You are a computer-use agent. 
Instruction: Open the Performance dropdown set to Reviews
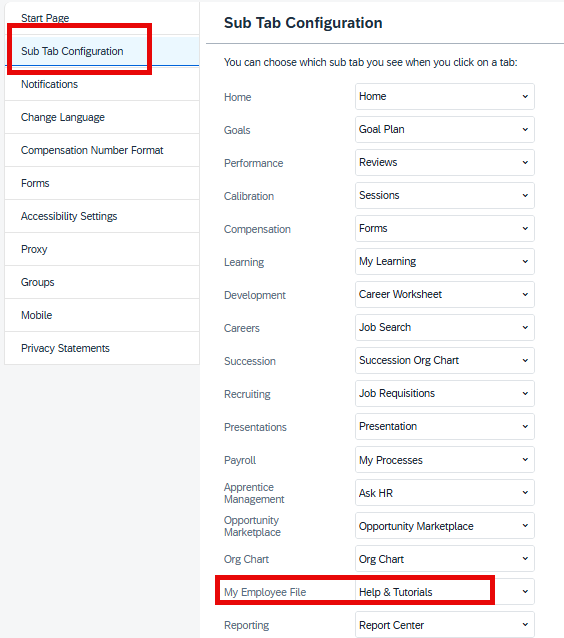[444, 162]
